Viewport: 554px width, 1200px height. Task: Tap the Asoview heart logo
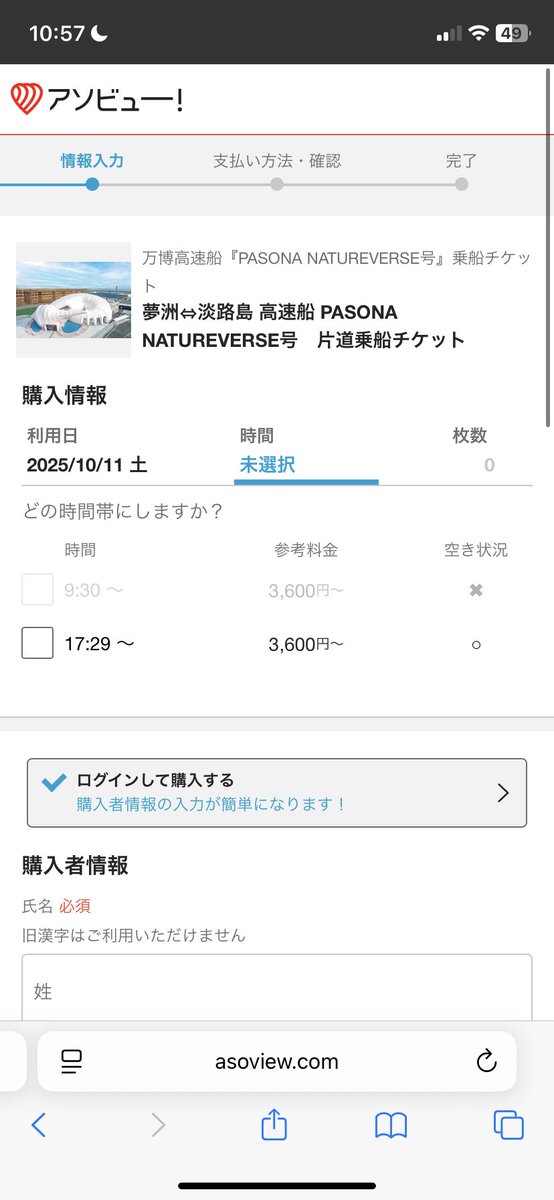coord(26,99)
